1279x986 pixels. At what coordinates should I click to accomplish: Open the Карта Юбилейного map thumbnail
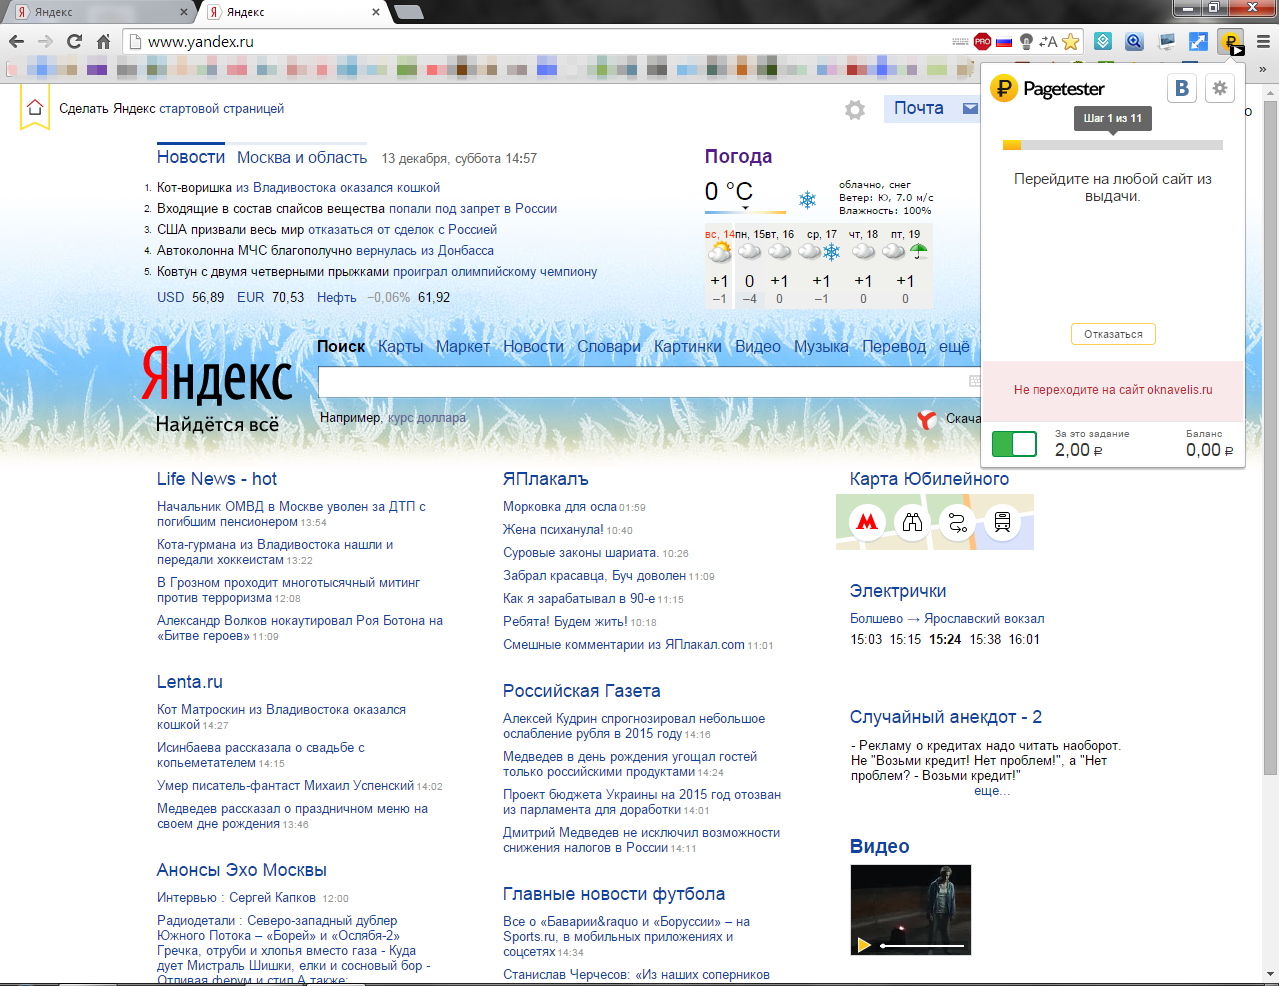[x=935, y=522]
